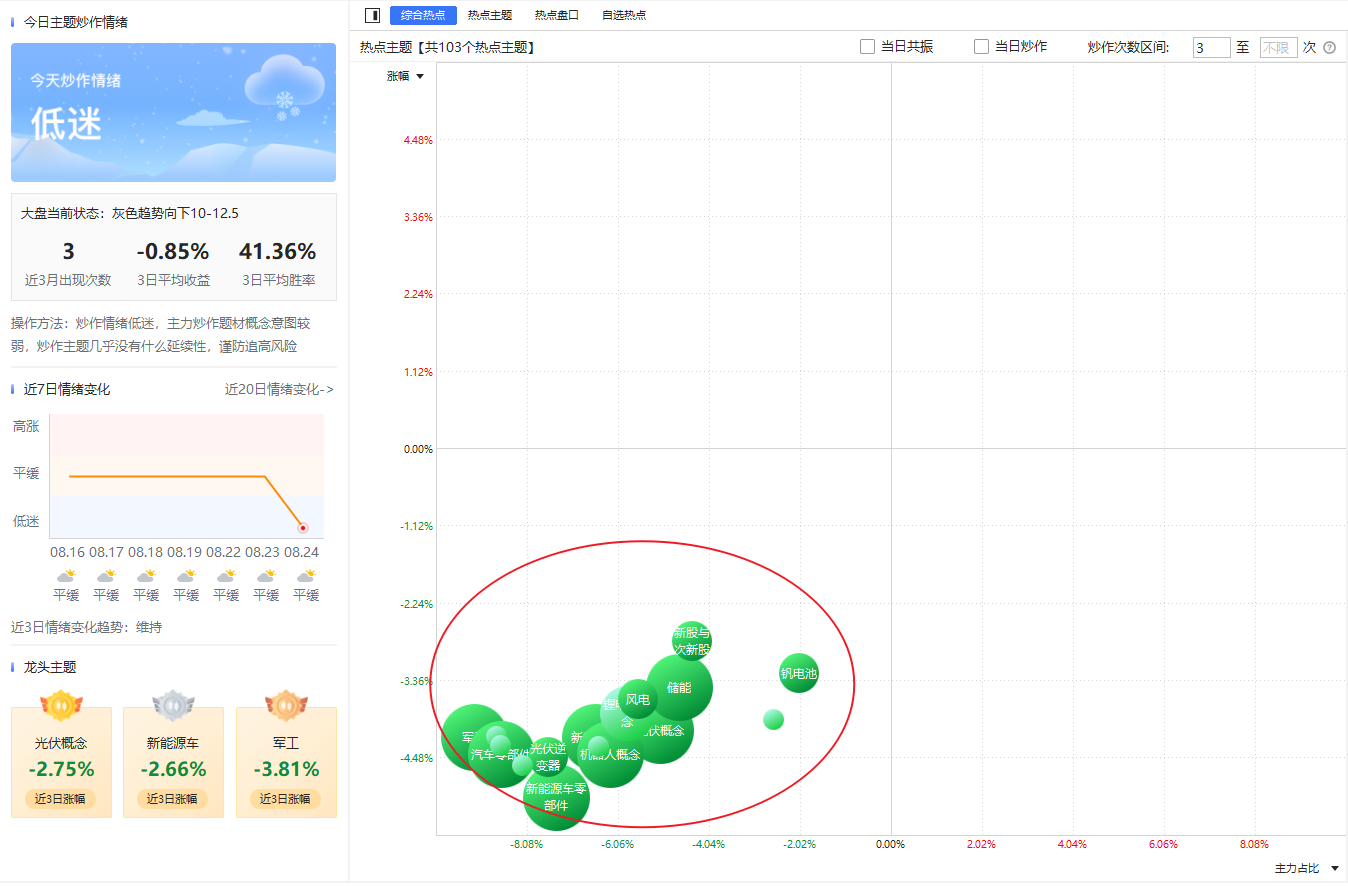
Task: Click the 近3月出现次数 label
Action: pyautogui.click(x=68, y=281)
